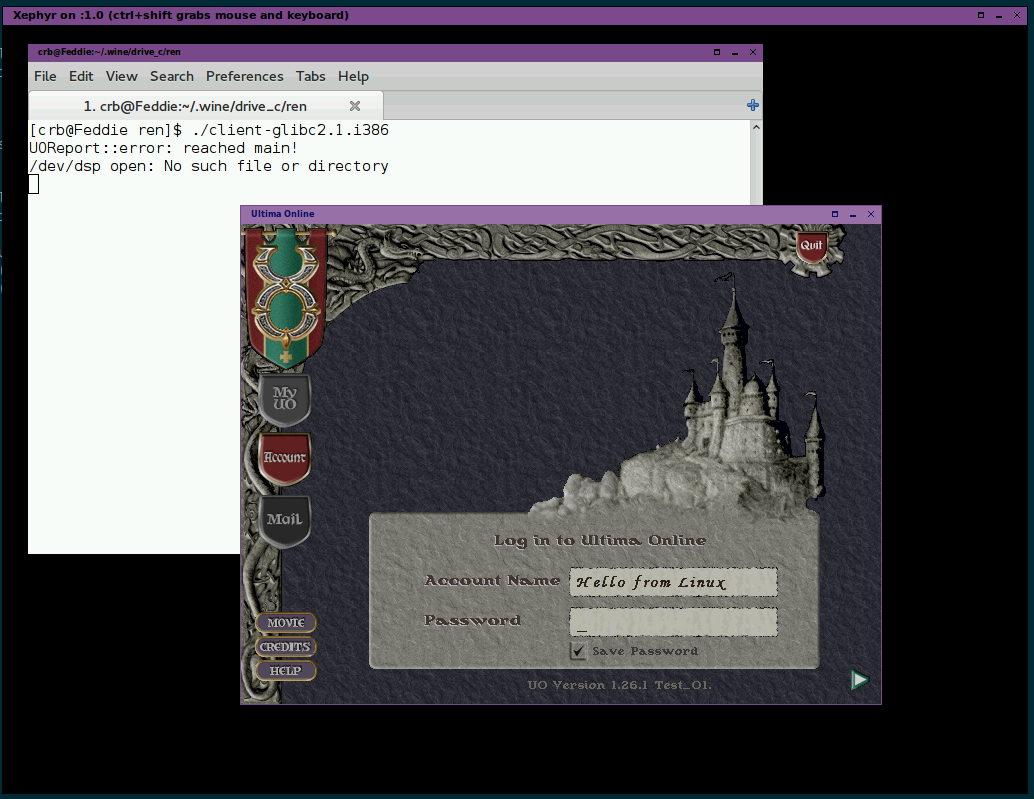Screen dimensions: 1034x799
Task: Open the View menu in terminal
Action: (122, 76)
